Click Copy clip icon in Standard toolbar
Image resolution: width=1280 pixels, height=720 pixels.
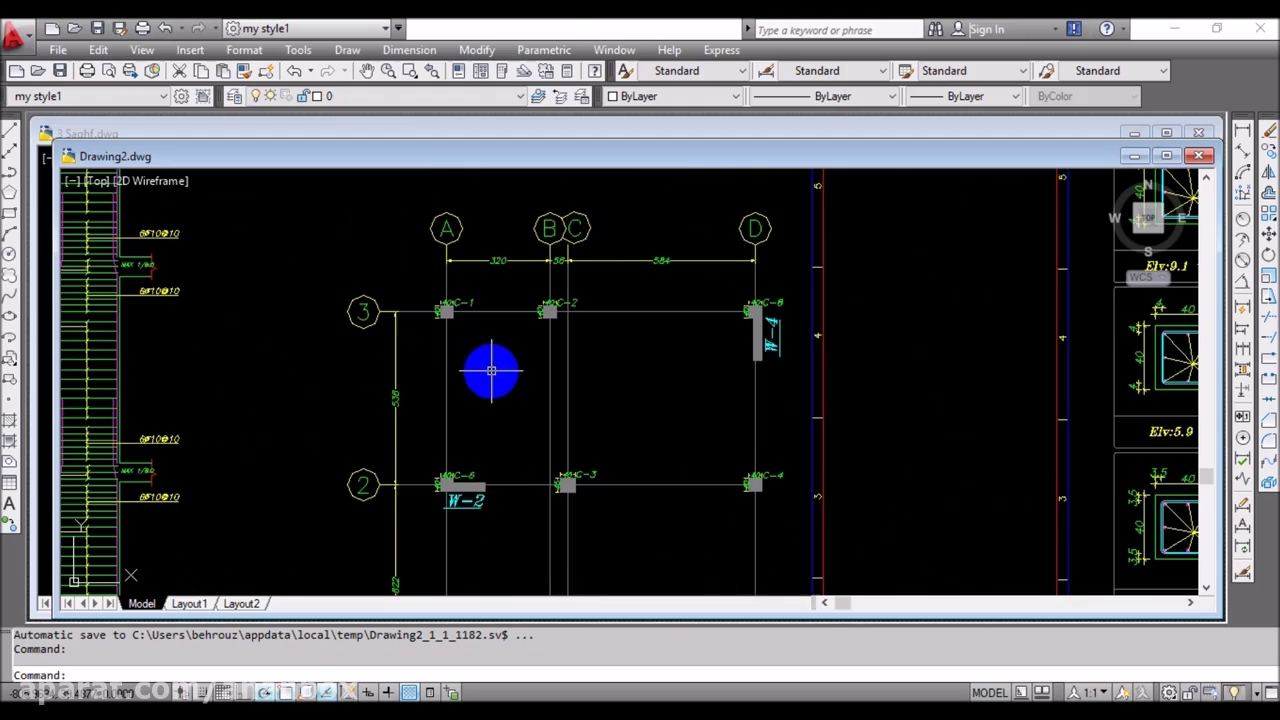(201, 71)
